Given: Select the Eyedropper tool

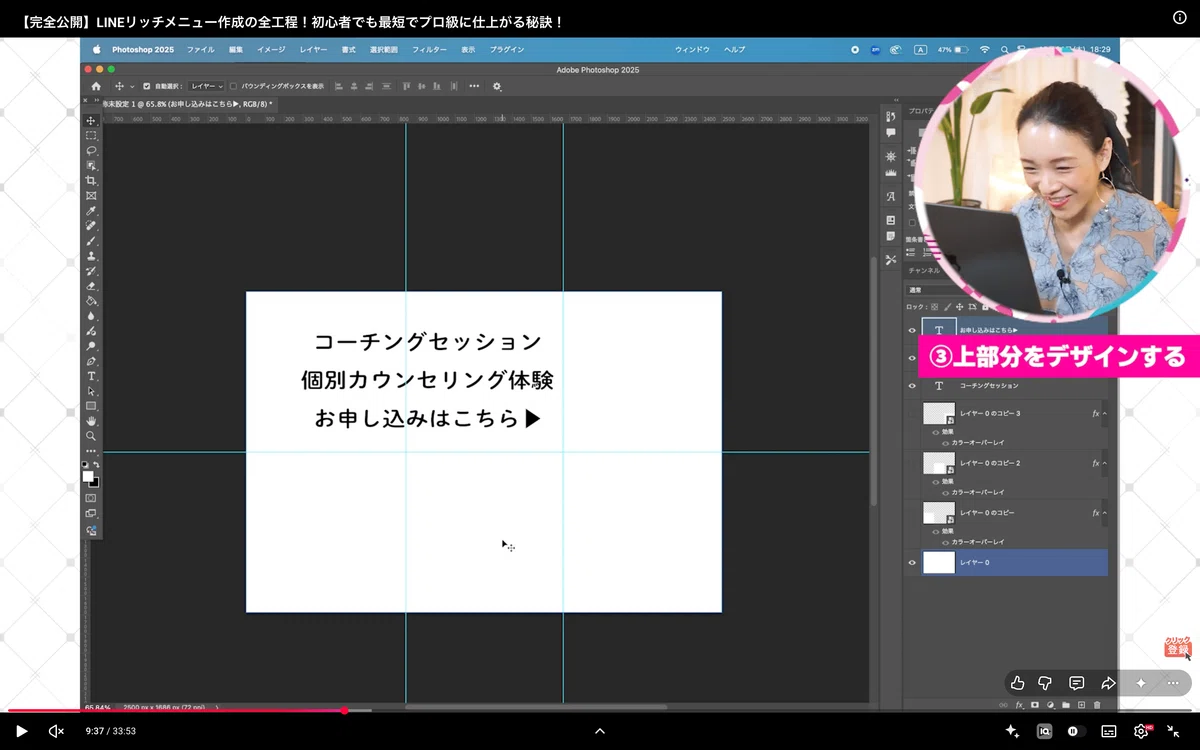Looking at the screenshot, I should click(91, 211).
